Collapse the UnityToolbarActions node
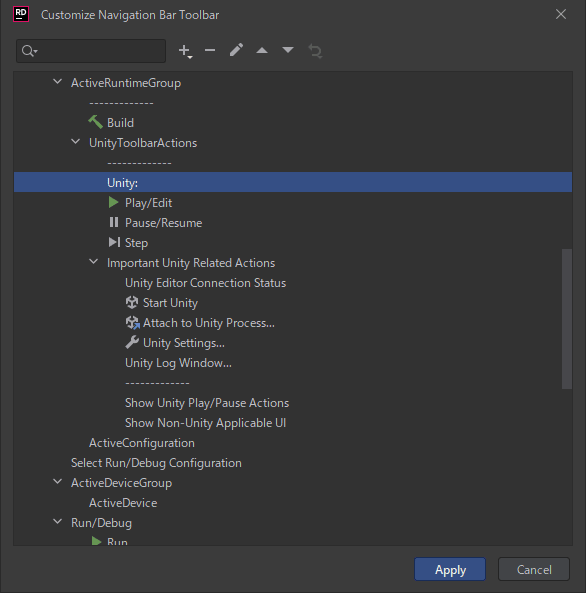The width and height of the screenshot is (586, 593). click(76, 142)
